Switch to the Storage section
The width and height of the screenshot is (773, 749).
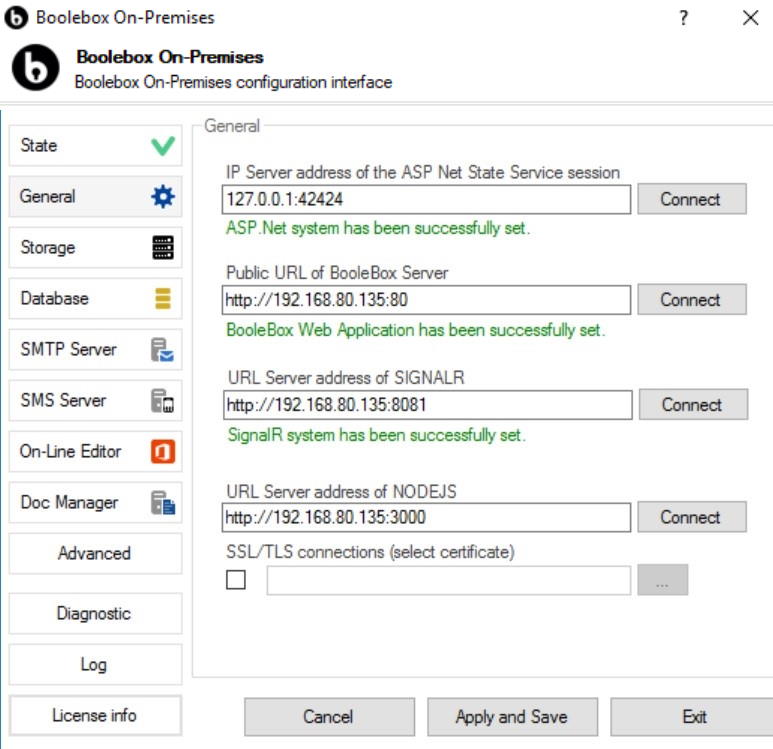[x=96, y=247]
